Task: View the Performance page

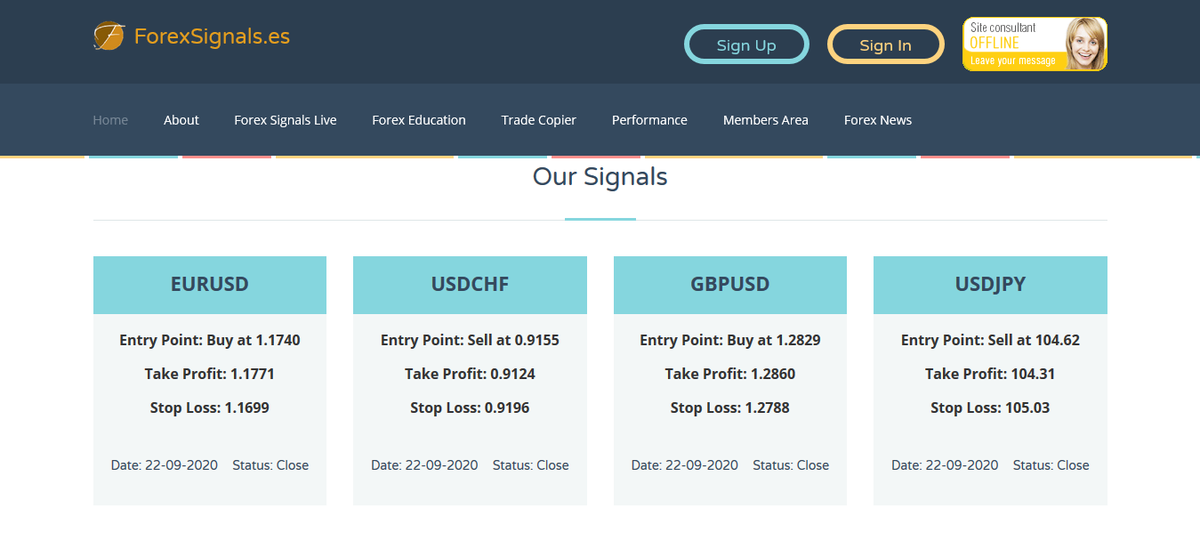Action: coord(650,120)
